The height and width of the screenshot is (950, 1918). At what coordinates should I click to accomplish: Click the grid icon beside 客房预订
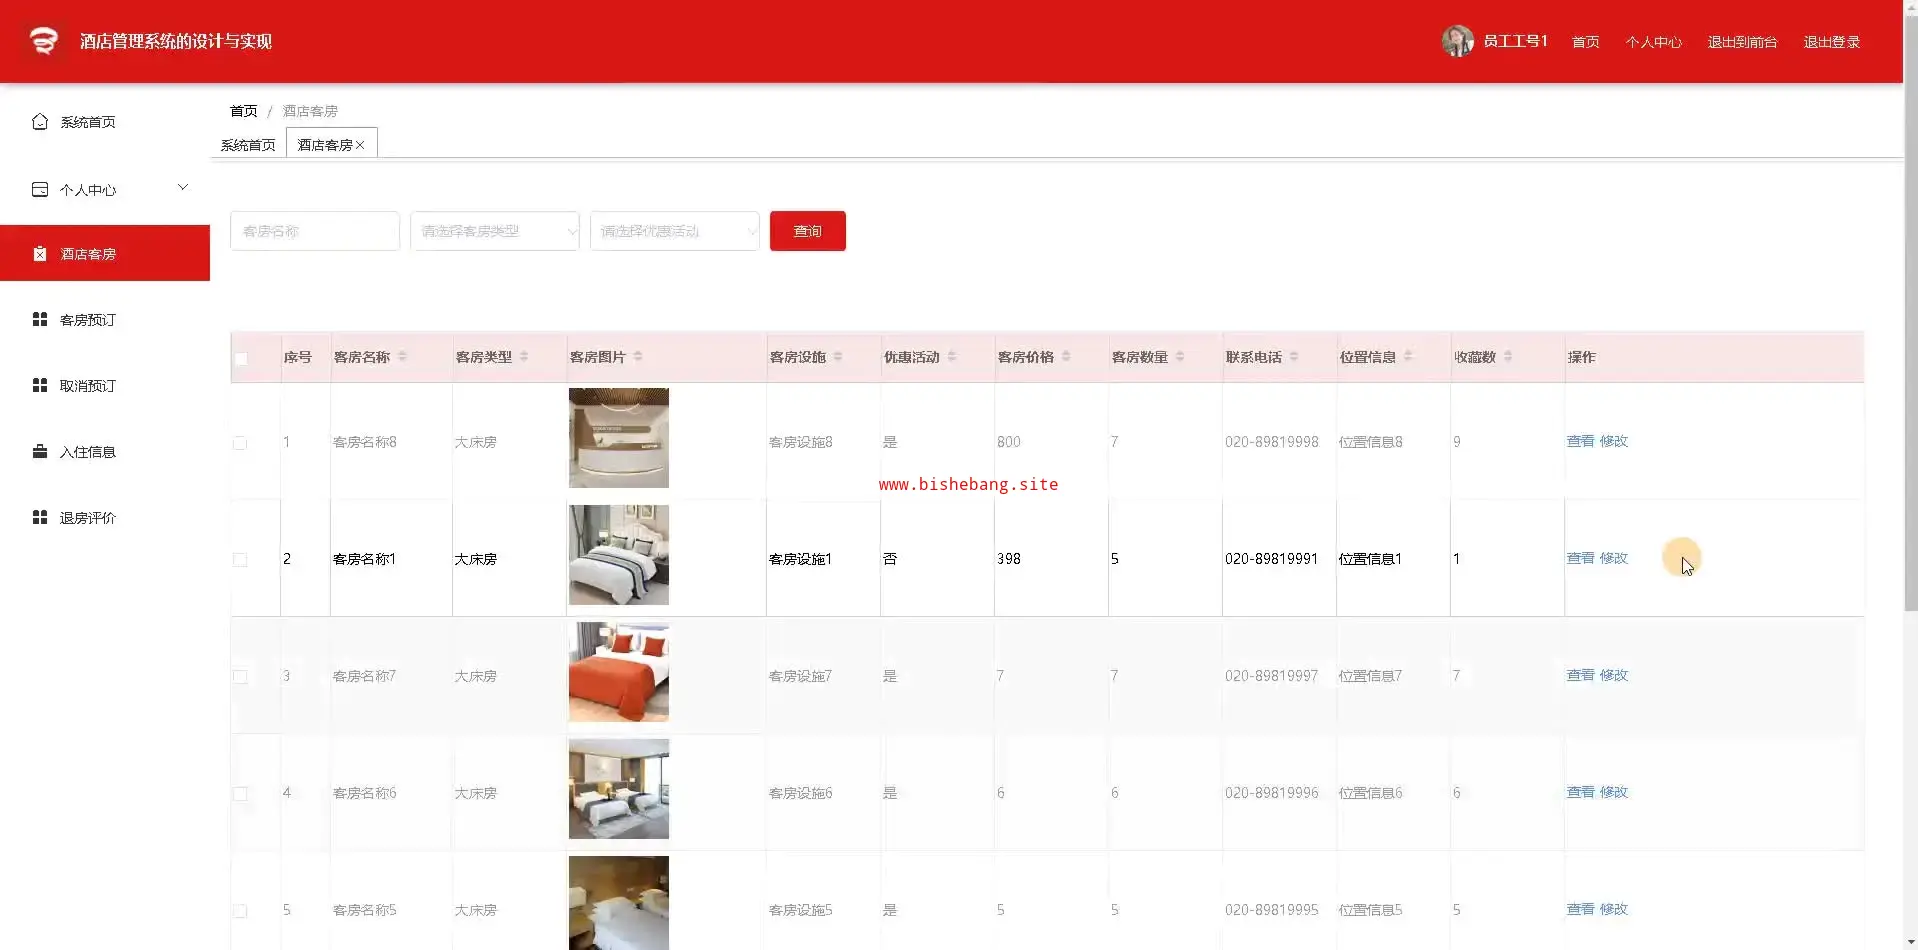[40, 320]
